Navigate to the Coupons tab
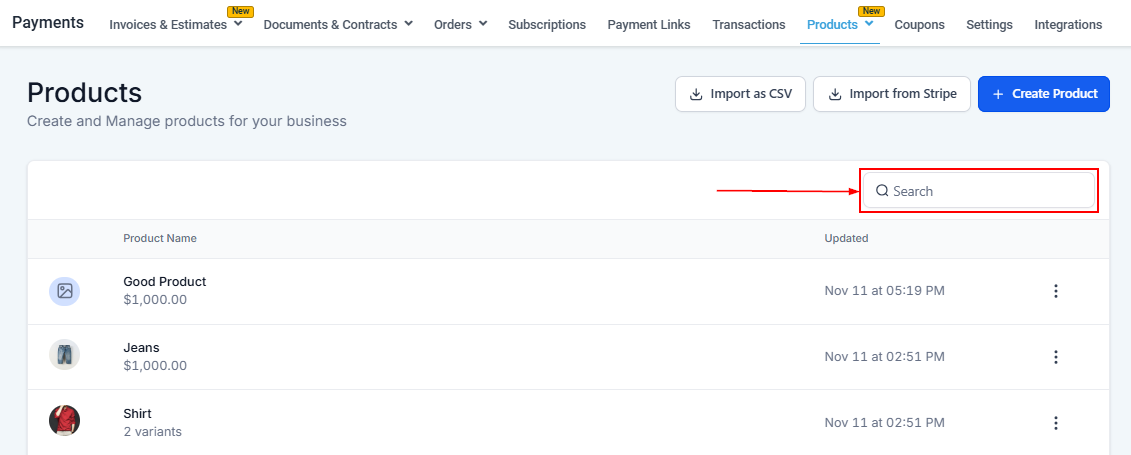Screen dimensions: 1131x455 point(919,24)
